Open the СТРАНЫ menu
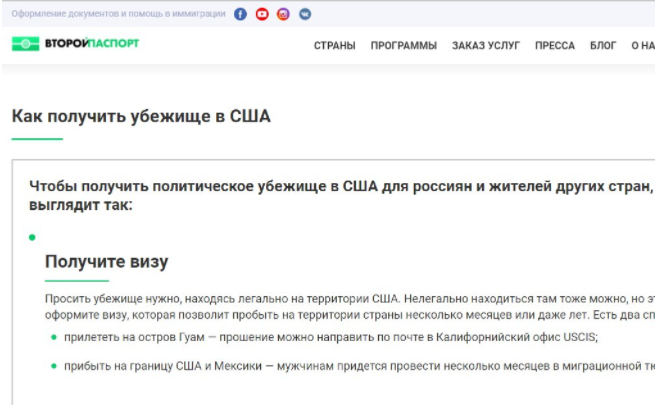659x414 pixels. point(334,46)
